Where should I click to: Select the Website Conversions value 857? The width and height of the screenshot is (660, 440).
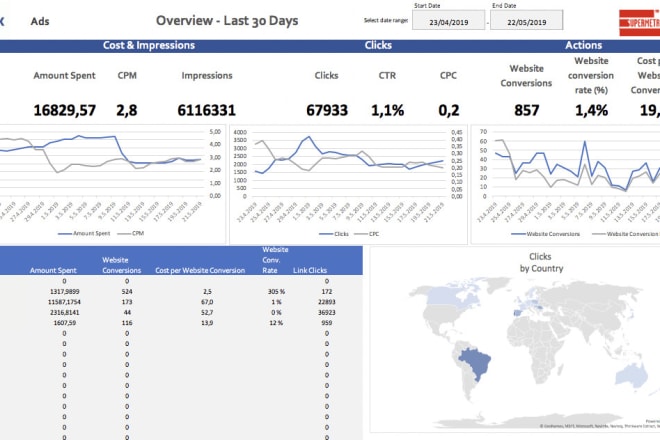526,110
